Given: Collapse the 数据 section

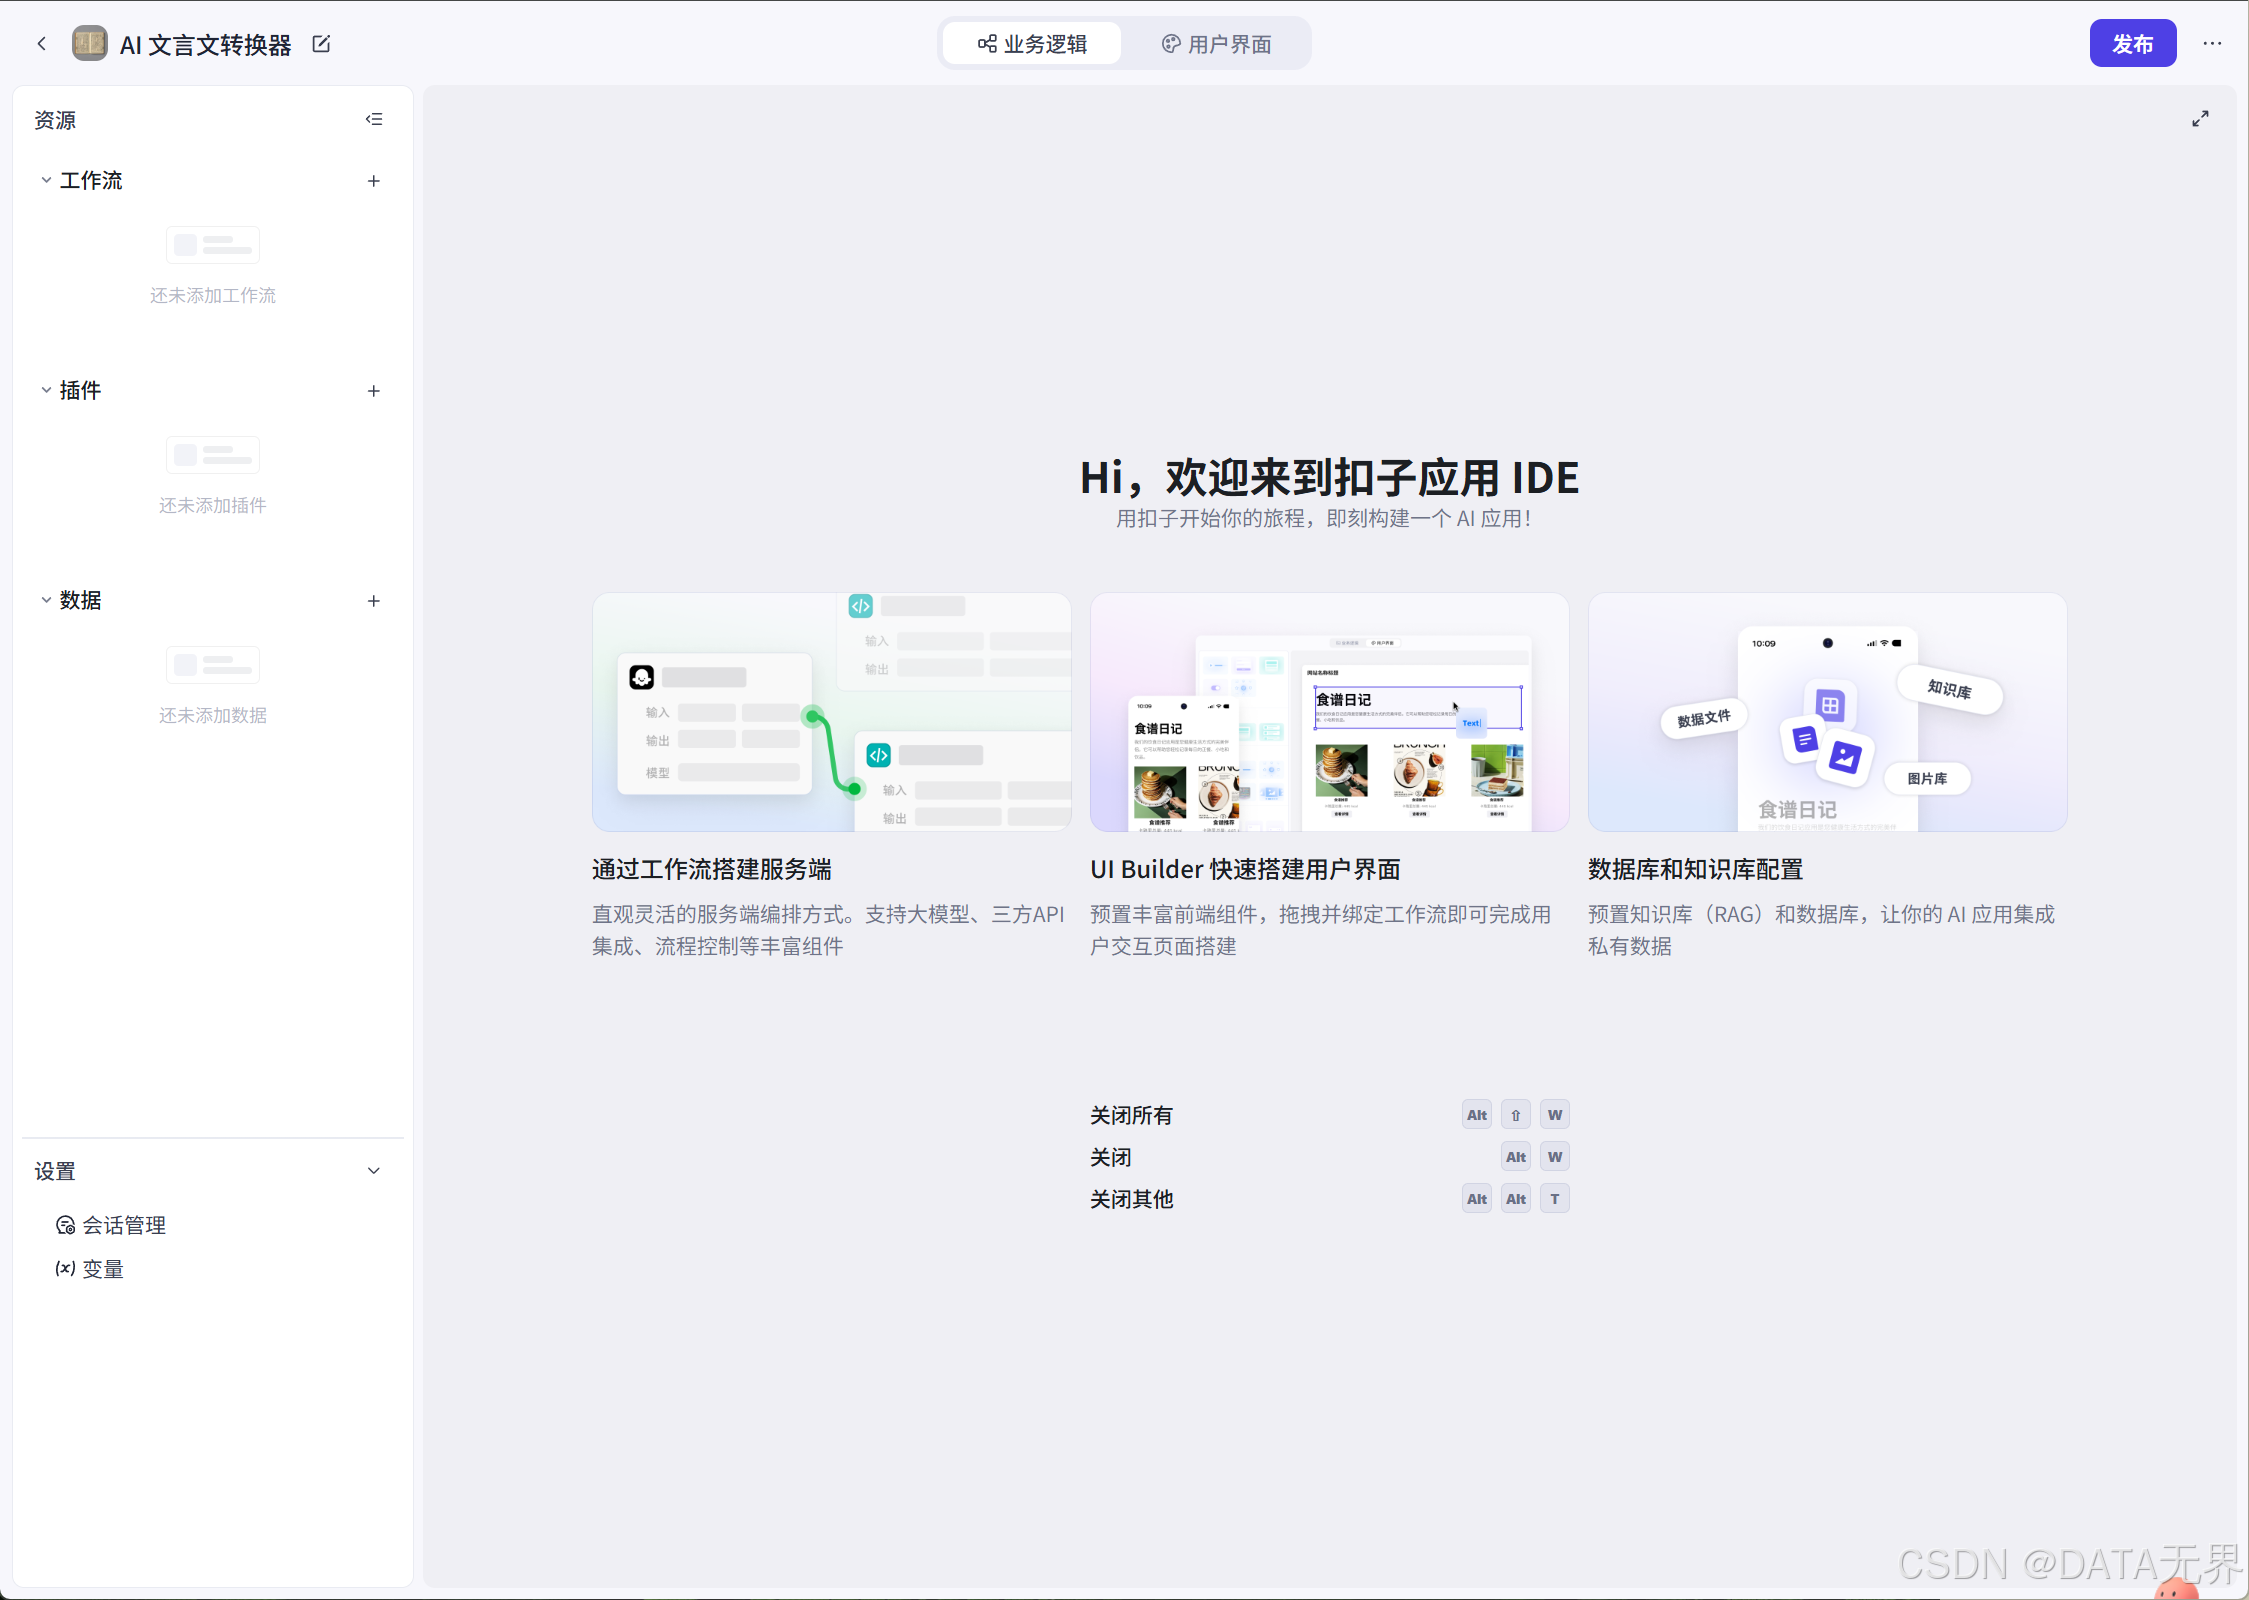Looking at the screenshot, I should click(x=46, y=601).
